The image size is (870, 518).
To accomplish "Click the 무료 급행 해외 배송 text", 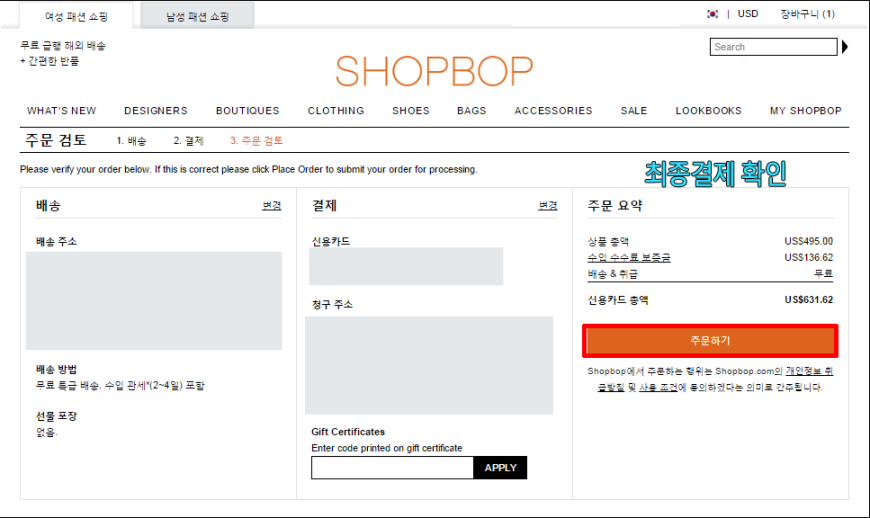I will (63, 45).
